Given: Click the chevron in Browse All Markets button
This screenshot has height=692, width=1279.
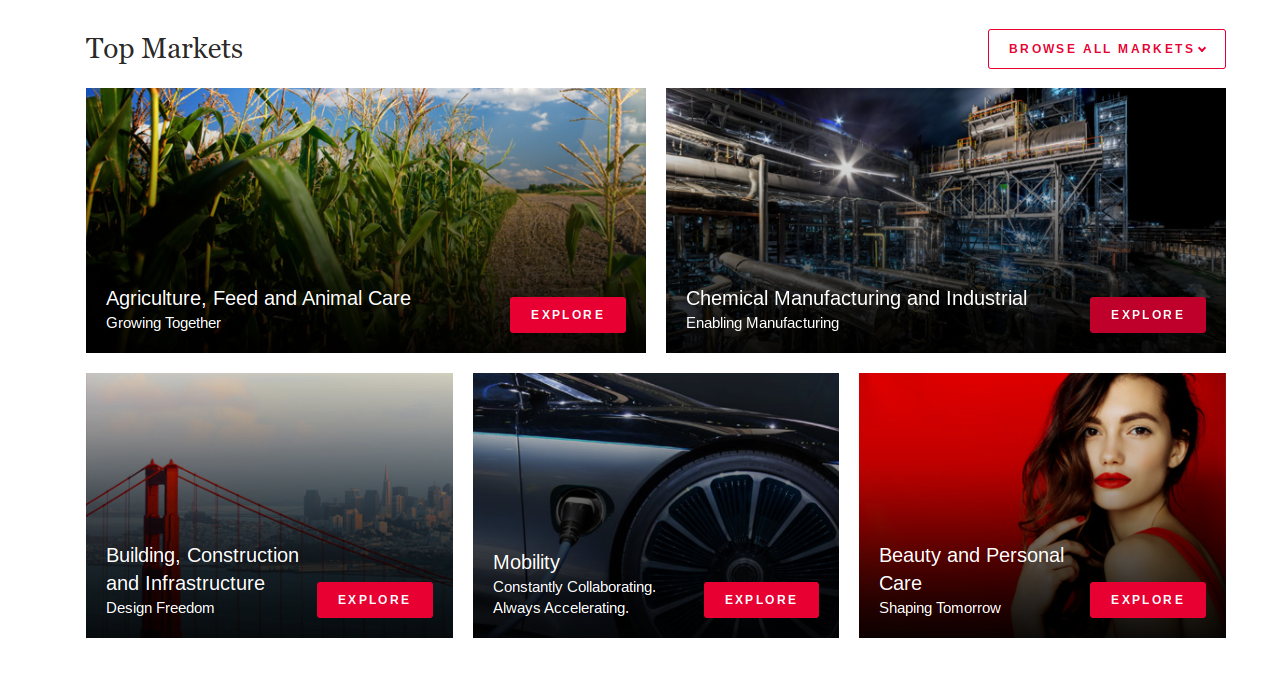Looking at the screenshot, I should click(1202, 49).
